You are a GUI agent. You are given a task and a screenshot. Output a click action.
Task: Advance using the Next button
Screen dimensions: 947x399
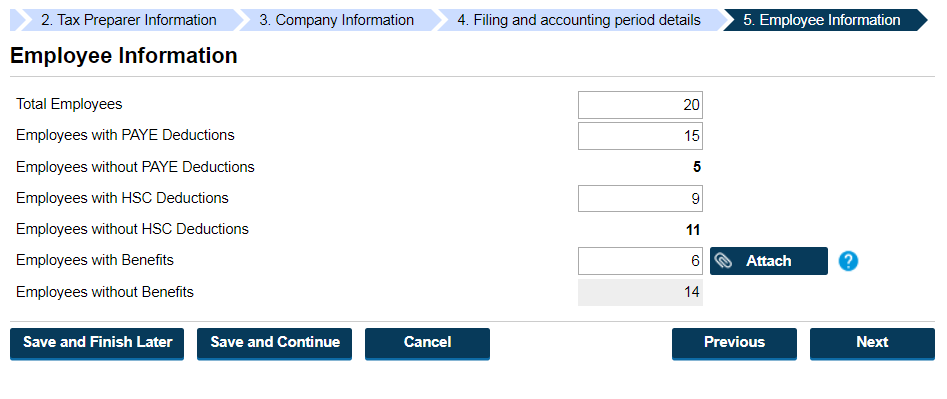(x=872, y=343)
